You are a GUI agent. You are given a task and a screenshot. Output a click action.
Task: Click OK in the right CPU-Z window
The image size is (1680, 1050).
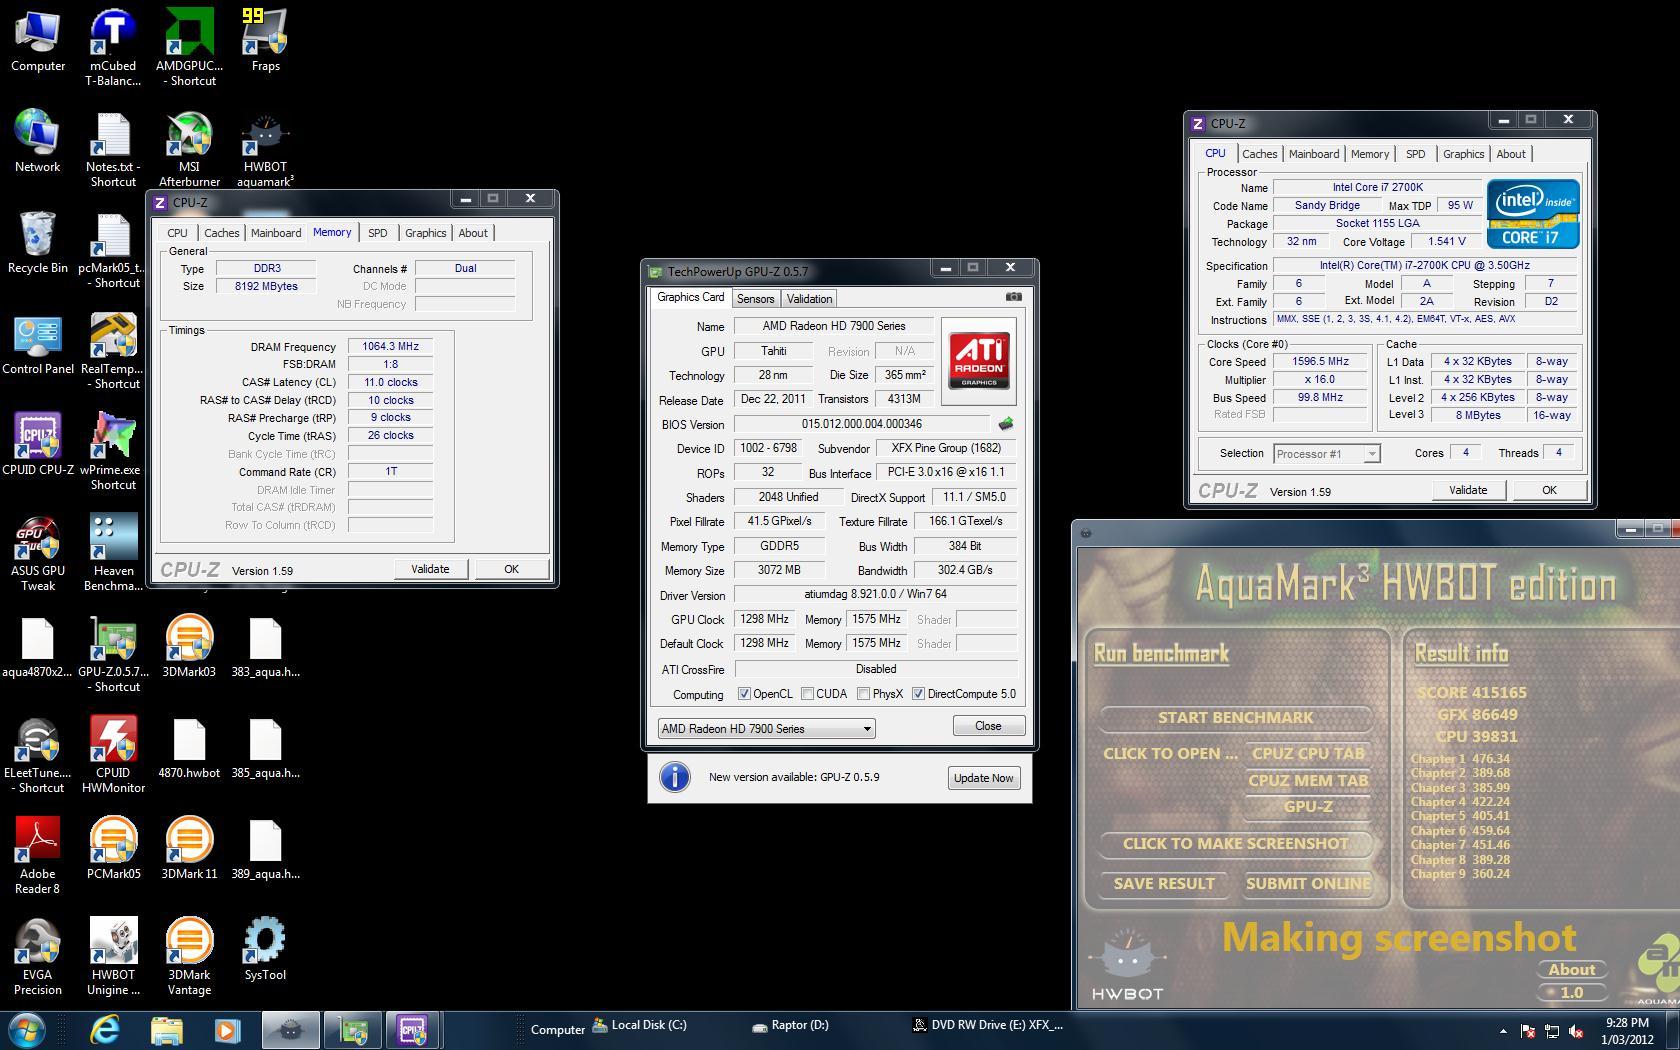(x=1548, y=490)
